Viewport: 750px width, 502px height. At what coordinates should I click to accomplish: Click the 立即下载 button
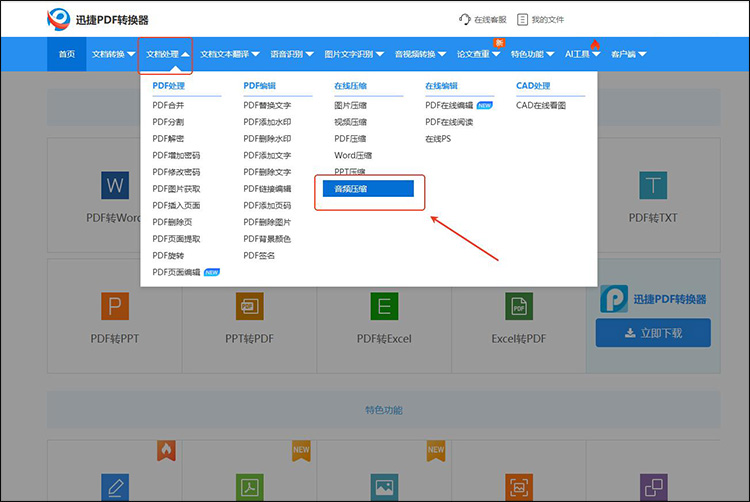[x=653, y=333]
